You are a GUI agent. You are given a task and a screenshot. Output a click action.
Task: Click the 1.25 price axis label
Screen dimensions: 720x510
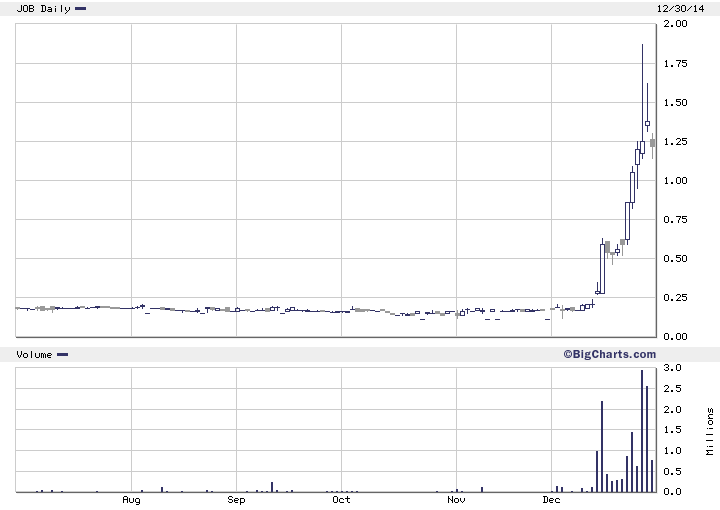pos(675,141)
